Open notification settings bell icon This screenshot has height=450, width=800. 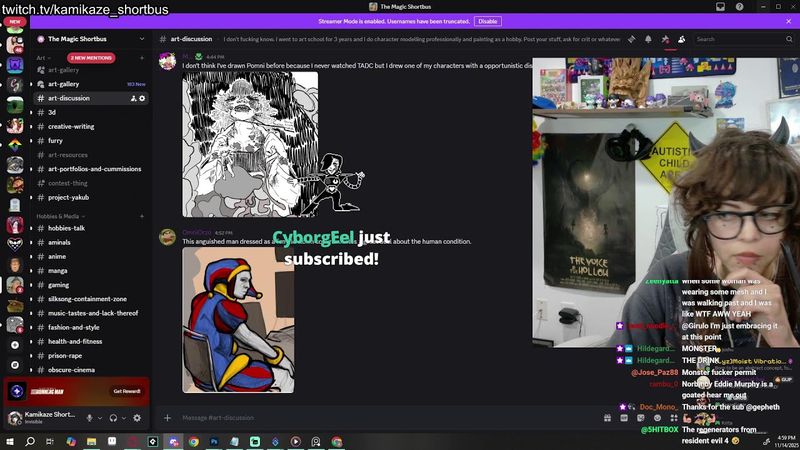pos(648,39)
